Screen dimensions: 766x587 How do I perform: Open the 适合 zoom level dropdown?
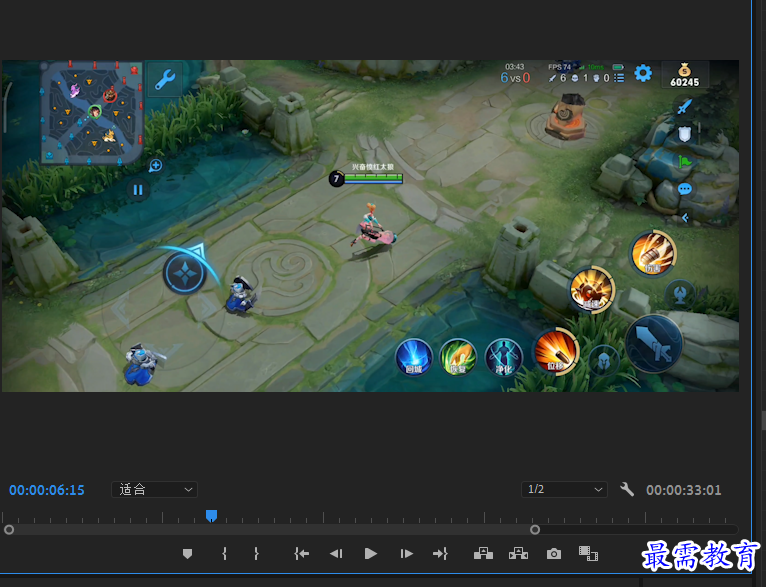point(154,489)
